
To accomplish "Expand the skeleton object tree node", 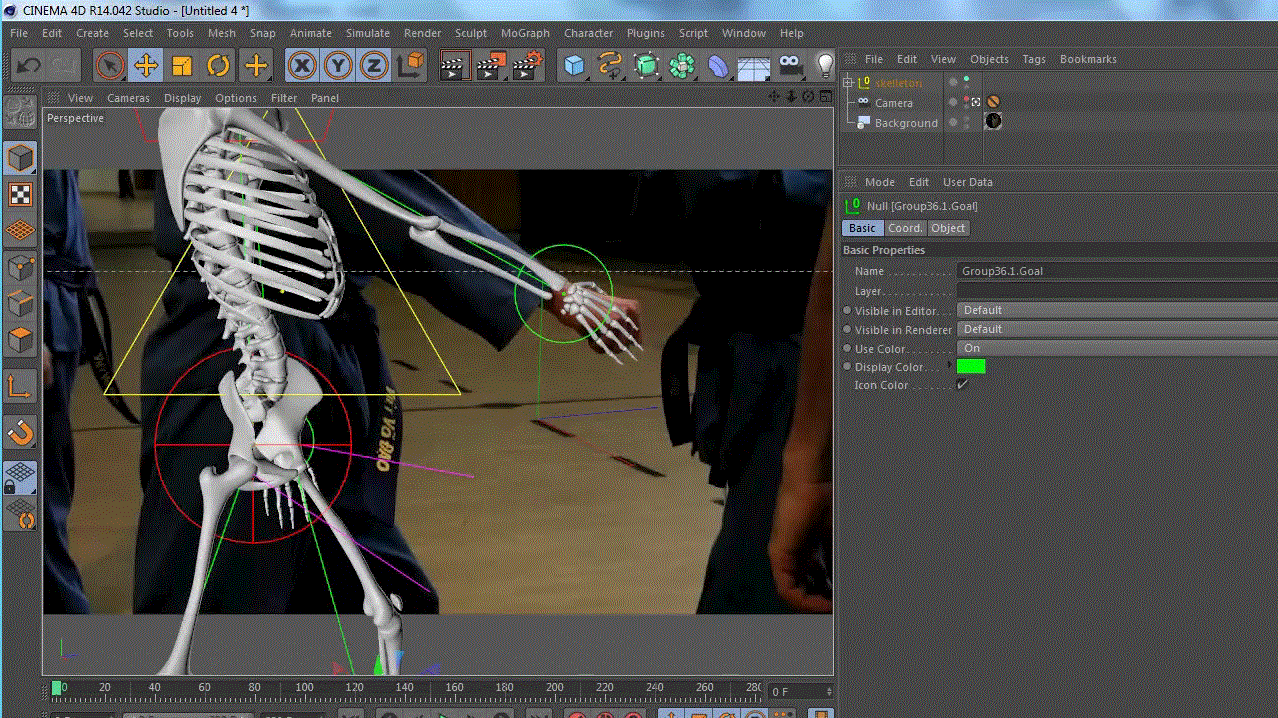I will (x=849, y=82).
